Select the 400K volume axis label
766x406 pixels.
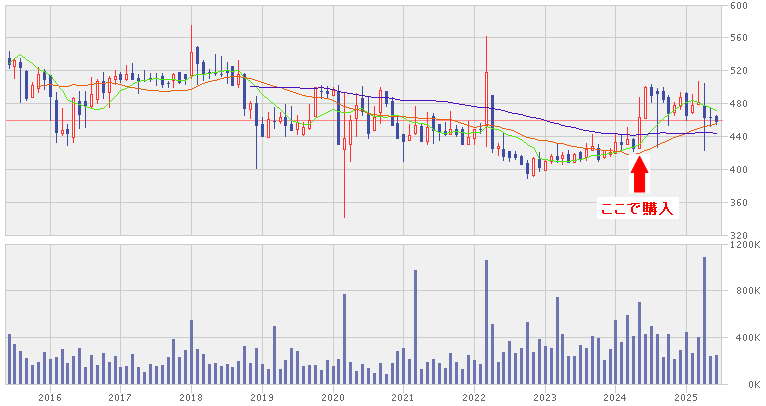(749, 338)
